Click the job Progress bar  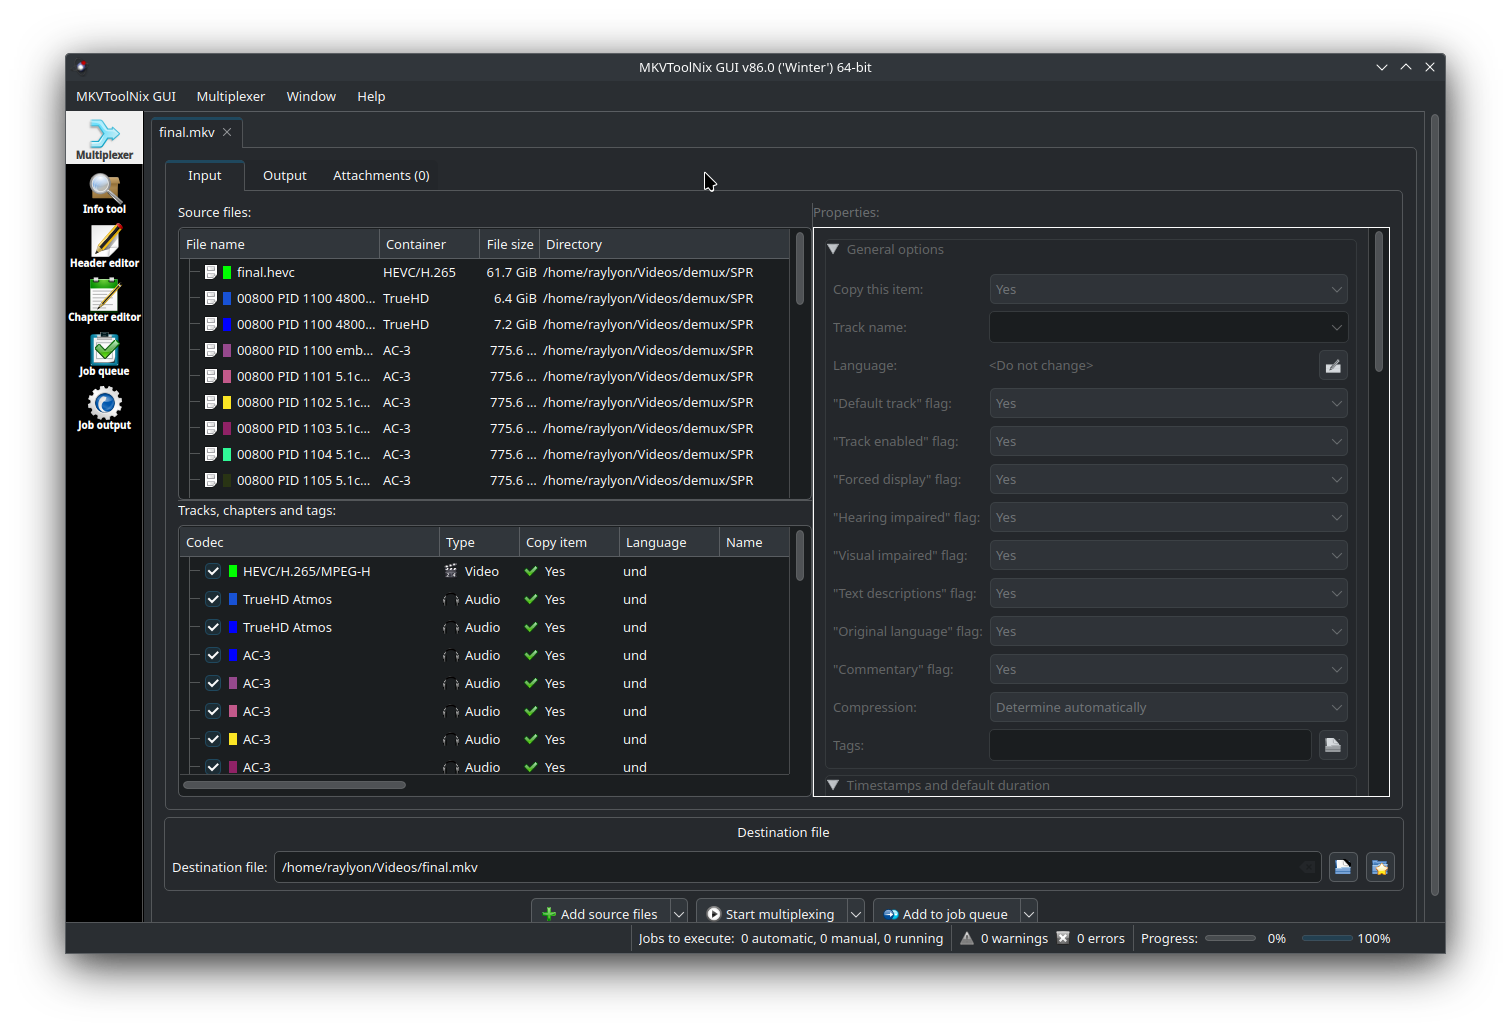tap(1229, 938)
